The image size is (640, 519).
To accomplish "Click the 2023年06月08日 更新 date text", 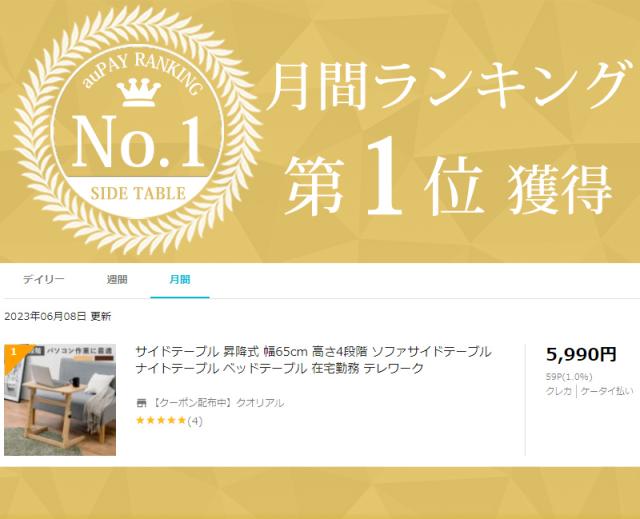I will tap(58, 317).
